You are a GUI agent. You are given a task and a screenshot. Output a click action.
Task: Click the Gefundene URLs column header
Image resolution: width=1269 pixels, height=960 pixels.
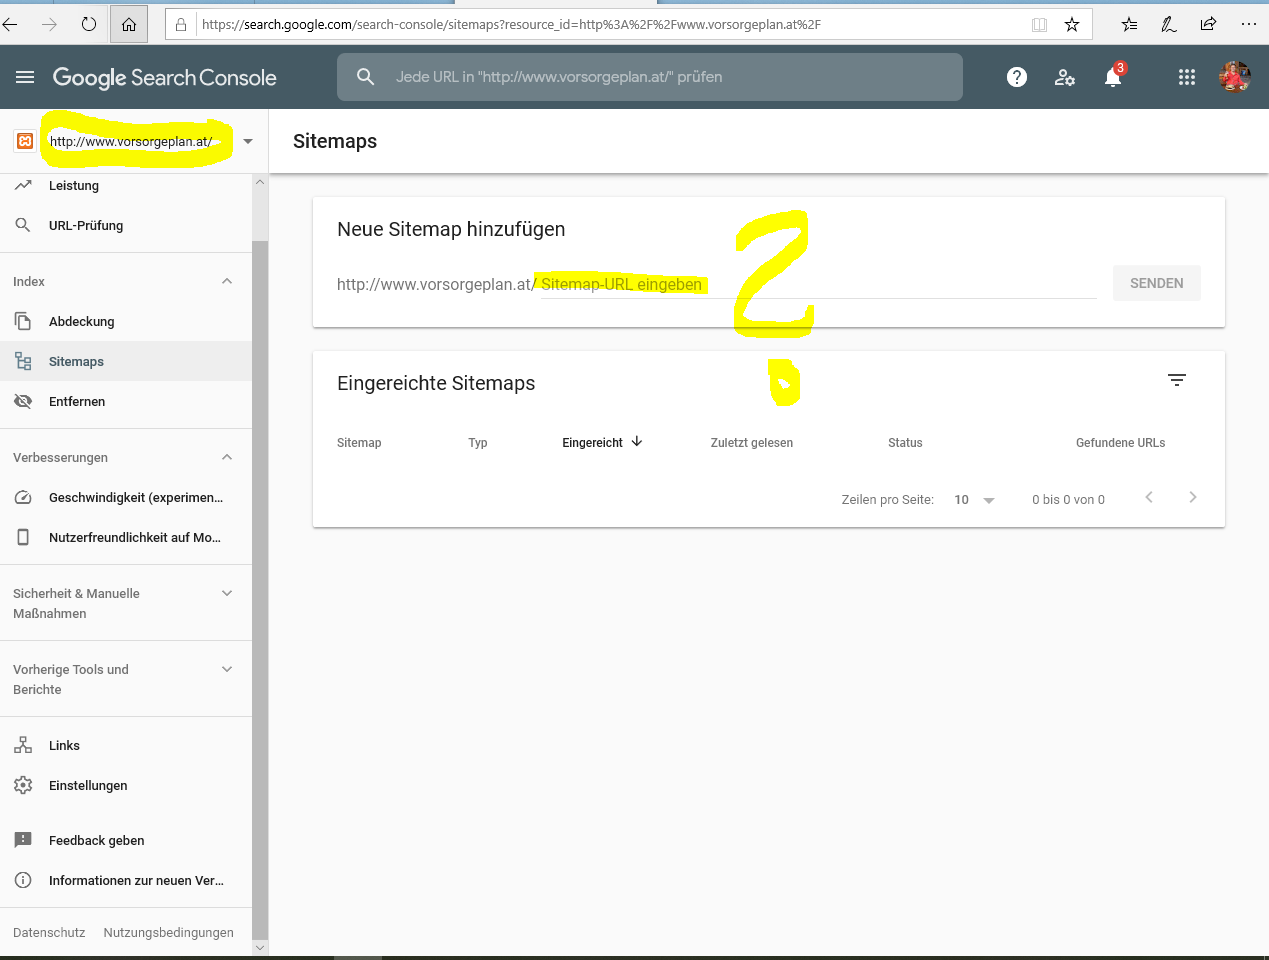[x=1121, y=442]
